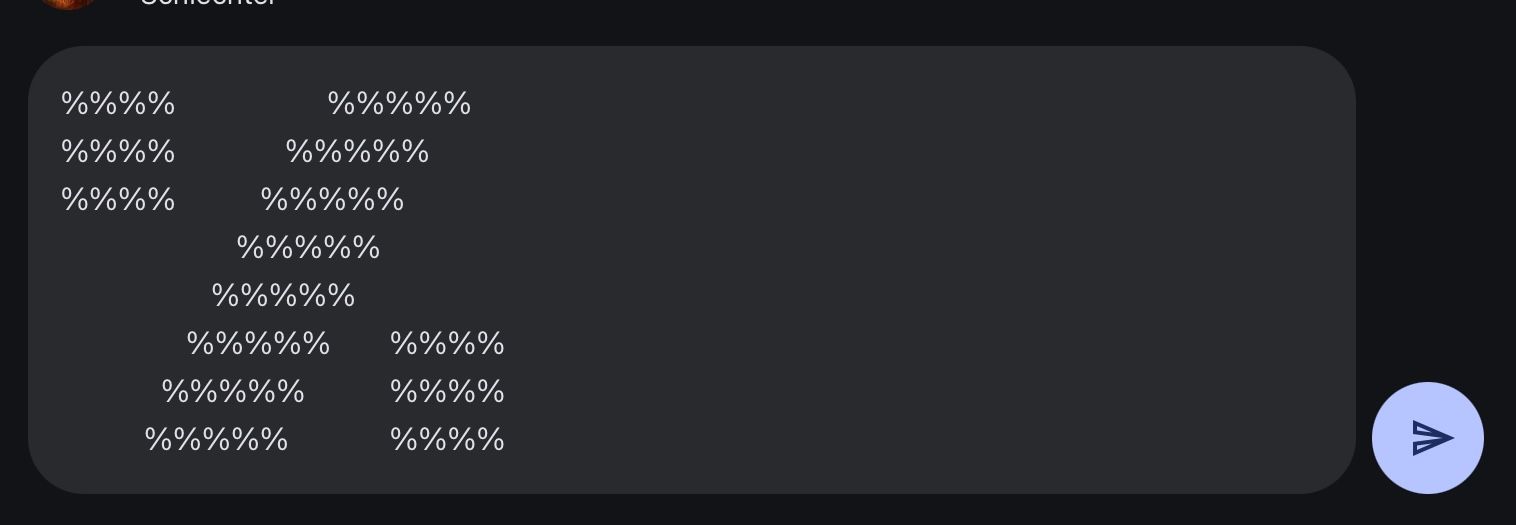This screenshot has width=1516, height=525.
Task: Click the left percent group on line one
Action: coord(118,104)
